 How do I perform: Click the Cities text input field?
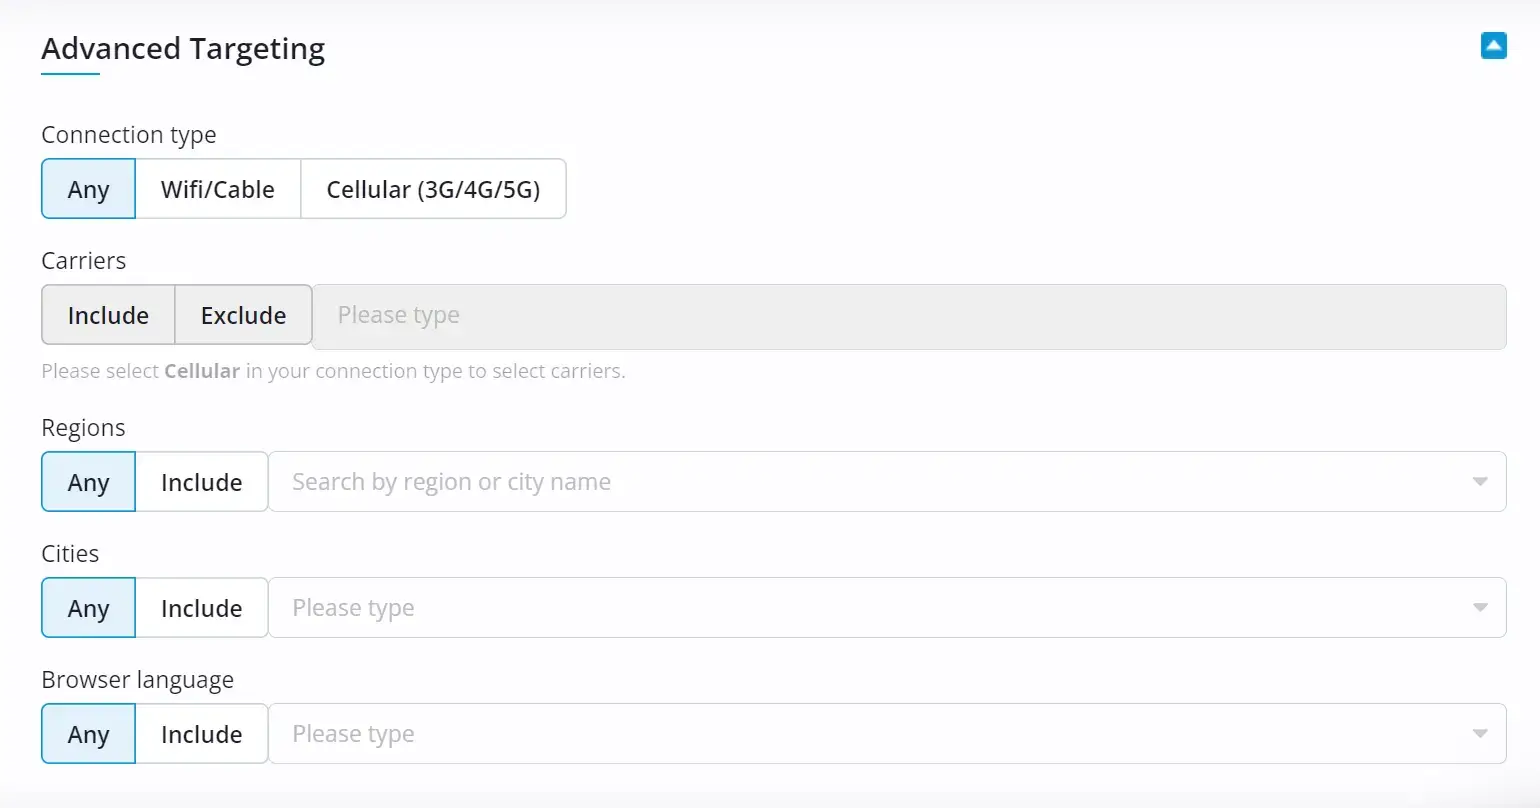click(860, 608)
